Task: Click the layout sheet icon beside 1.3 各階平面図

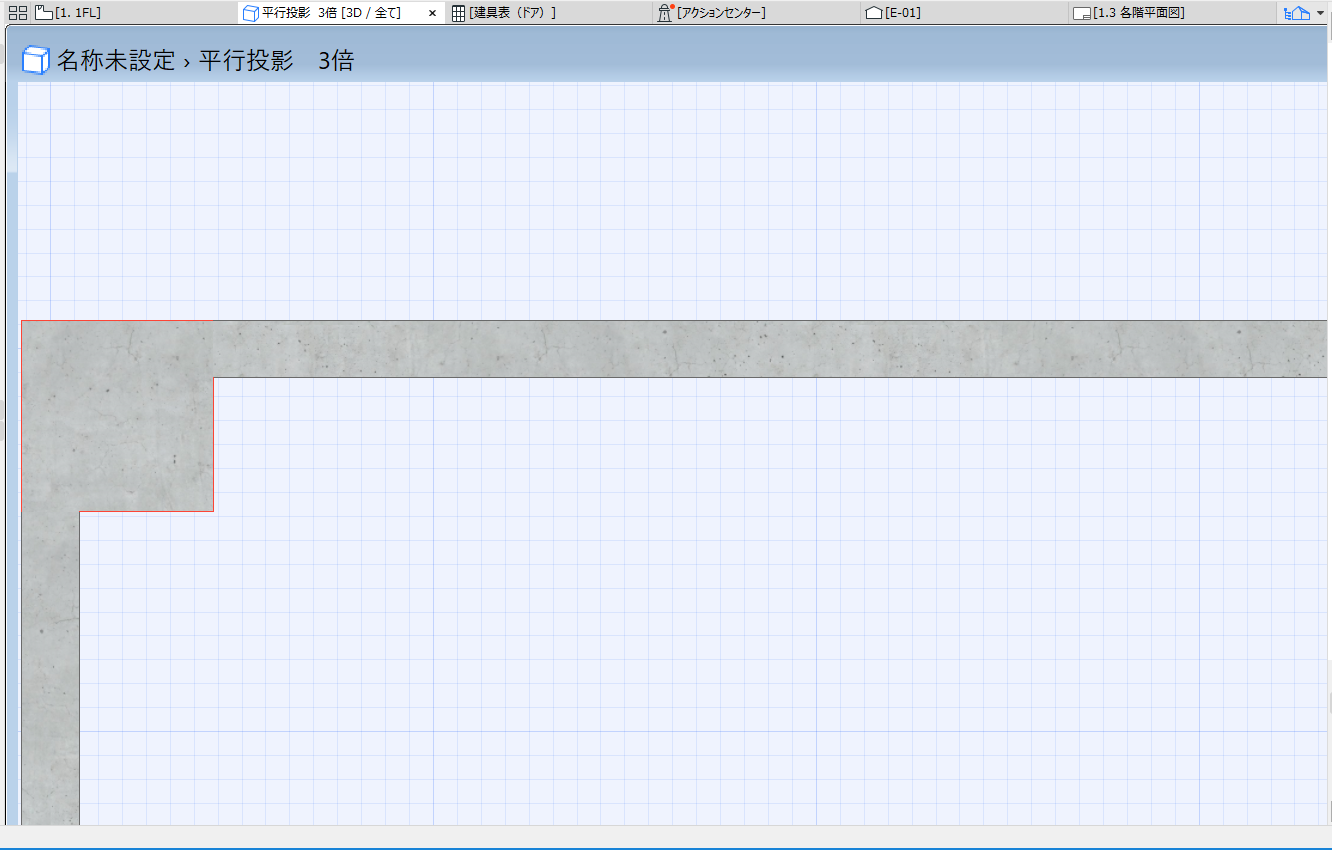Action: click(x=1082, y=14)
